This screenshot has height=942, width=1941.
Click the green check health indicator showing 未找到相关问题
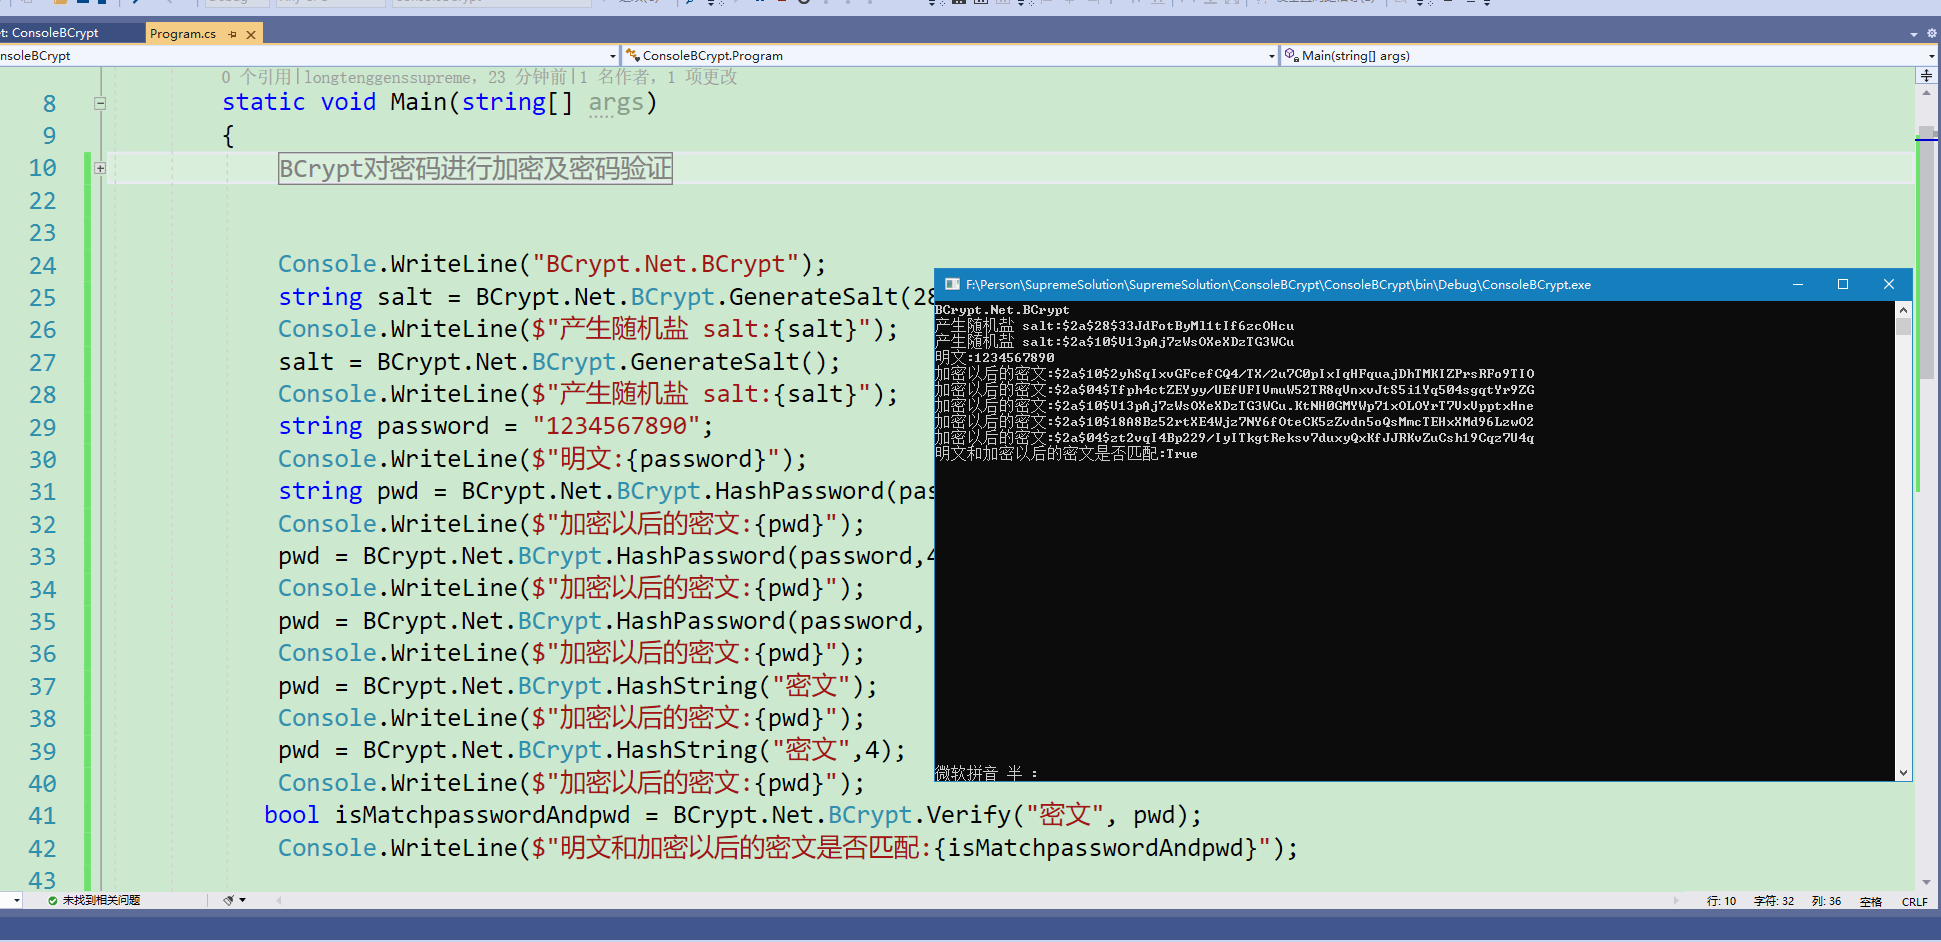pyautogui.click(x=52, y=900)
